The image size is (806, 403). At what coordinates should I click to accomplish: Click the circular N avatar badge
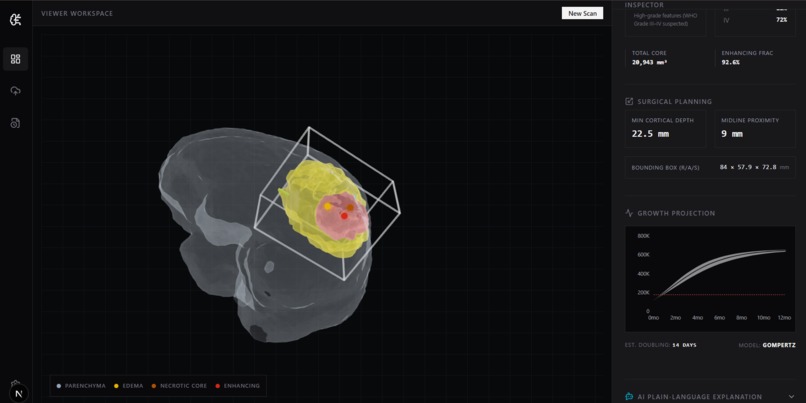click(x=19, y=394)
